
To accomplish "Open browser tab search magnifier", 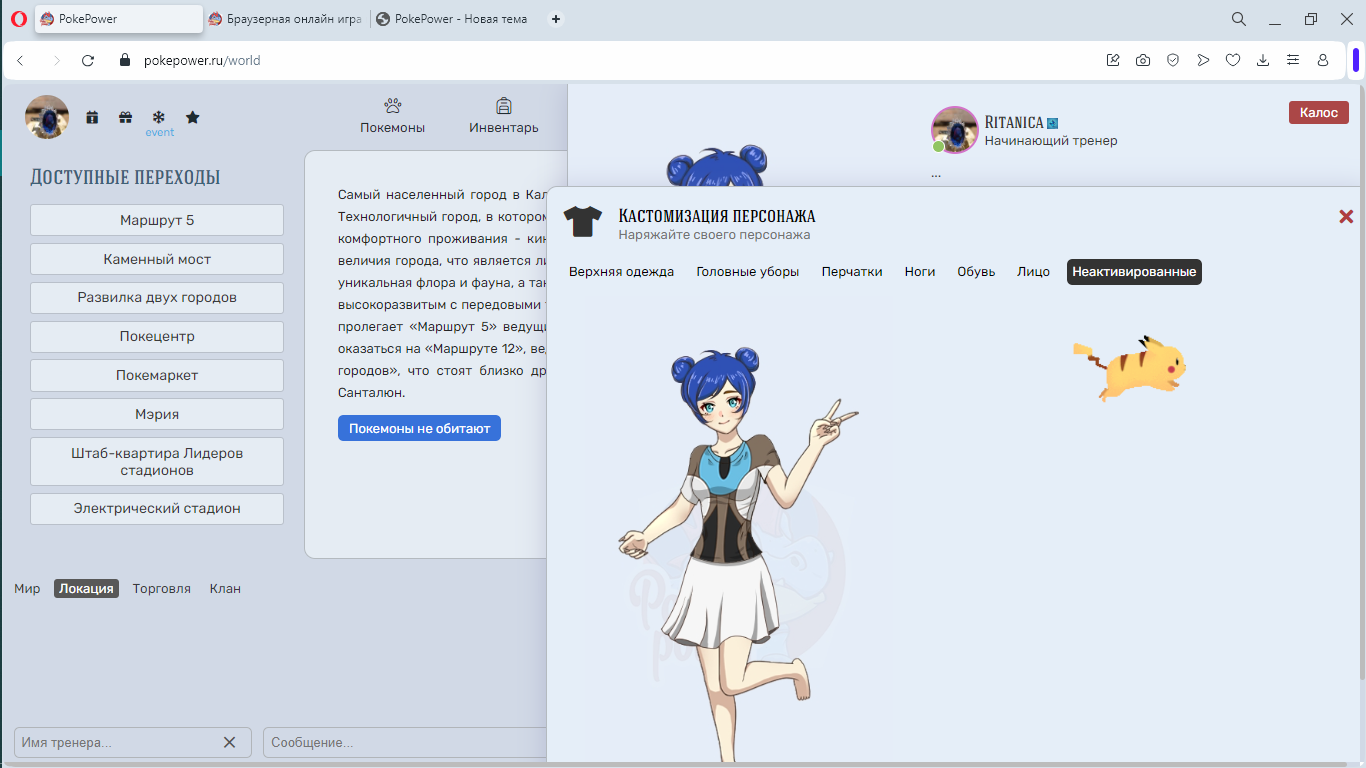I will point(1238,19).
